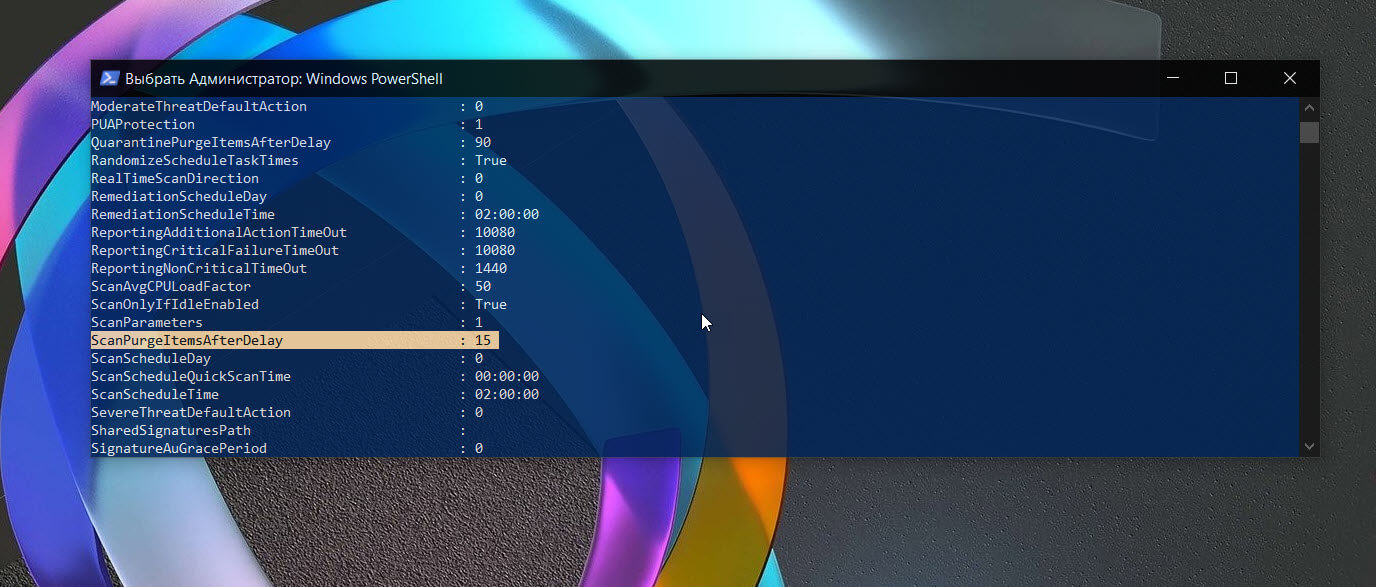Close the PowerShell window
The width and height of the screenshot is (1376, 587).
coord(1290,78)
